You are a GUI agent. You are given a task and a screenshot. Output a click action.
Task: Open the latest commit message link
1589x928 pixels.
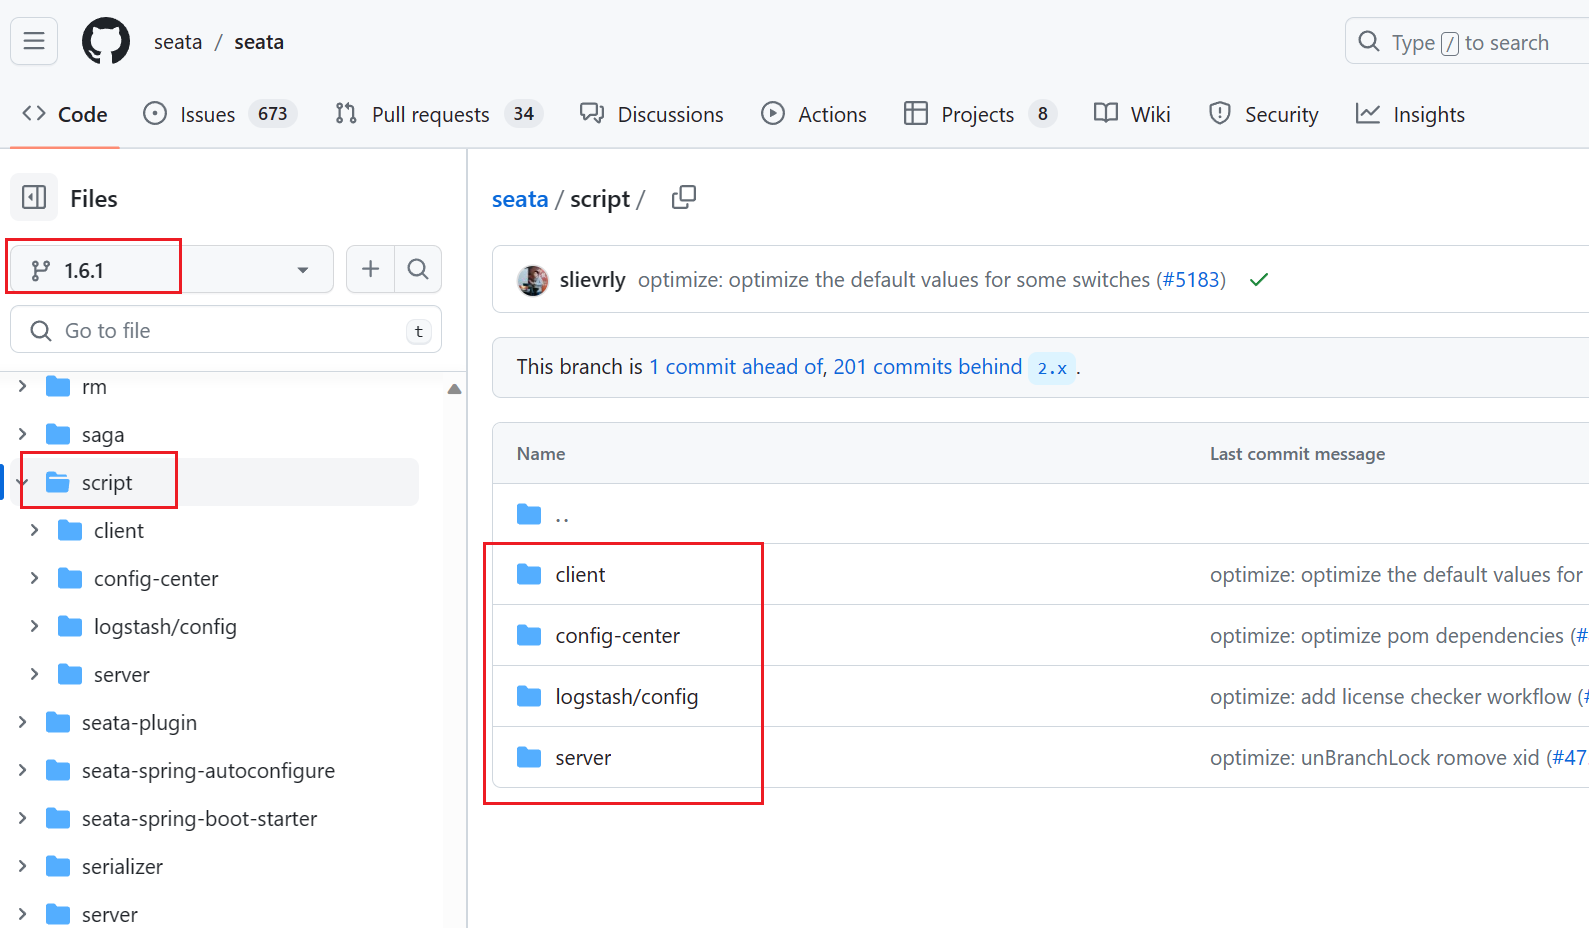click(x=894, y=280)
